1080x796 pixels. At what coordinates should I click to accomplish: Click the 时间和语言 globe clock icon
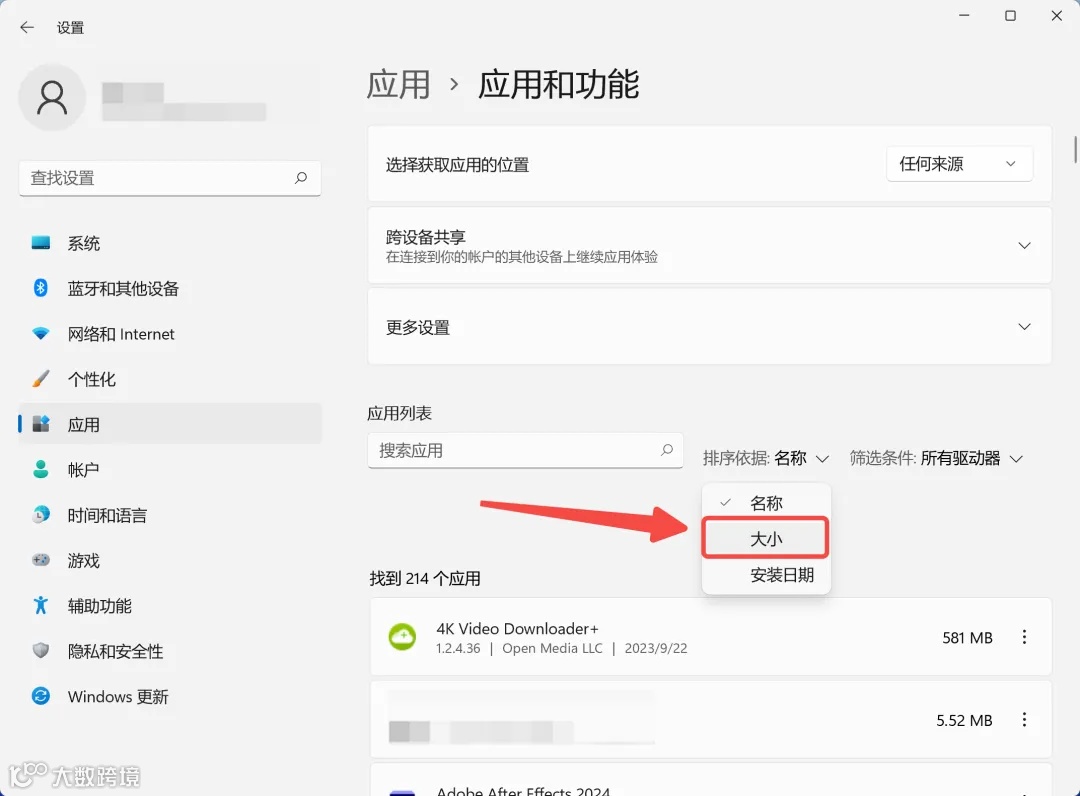[x=41, y=514]
